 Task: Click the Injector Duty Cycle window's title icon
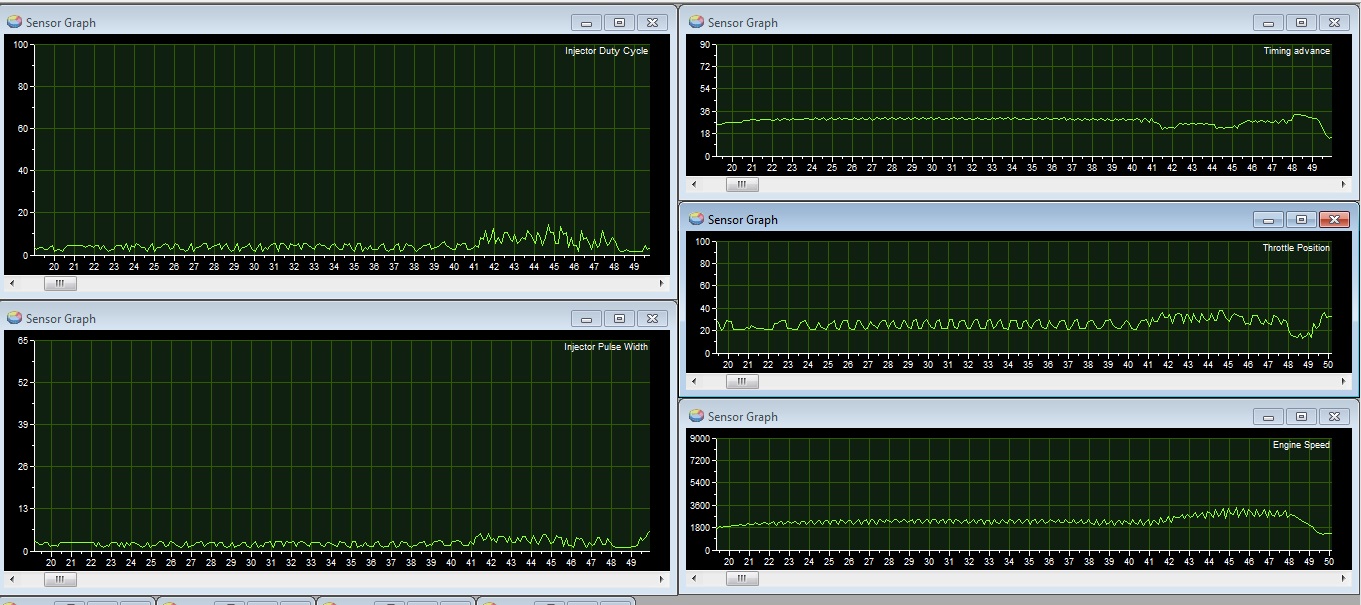pyautogui.click(x=14, y=22)
